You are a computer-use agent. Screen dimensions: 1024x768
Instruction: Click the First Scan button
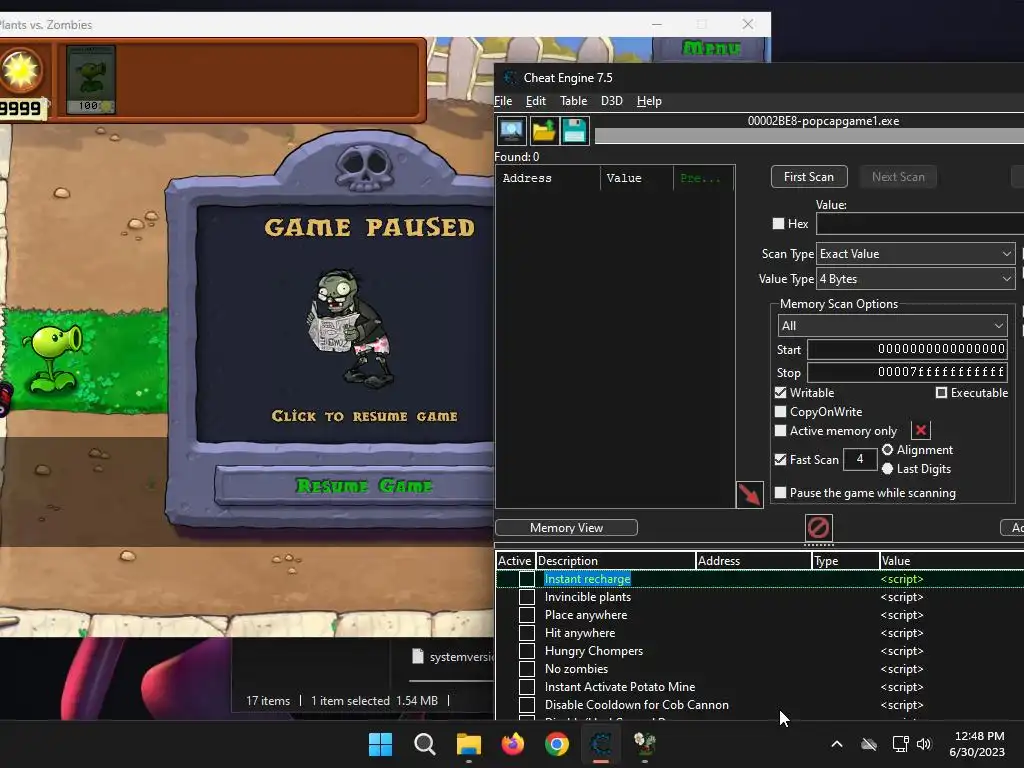point(809,176)
